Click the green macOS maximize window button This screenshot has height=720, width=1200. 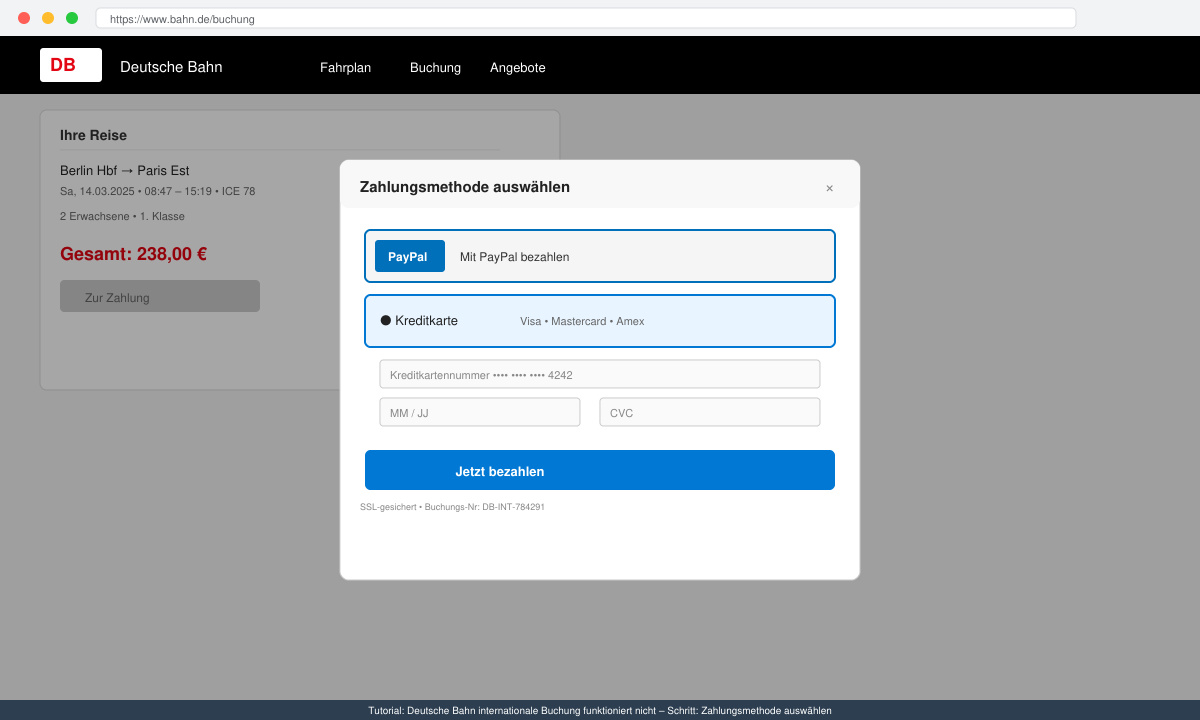[x=72, y=18]
